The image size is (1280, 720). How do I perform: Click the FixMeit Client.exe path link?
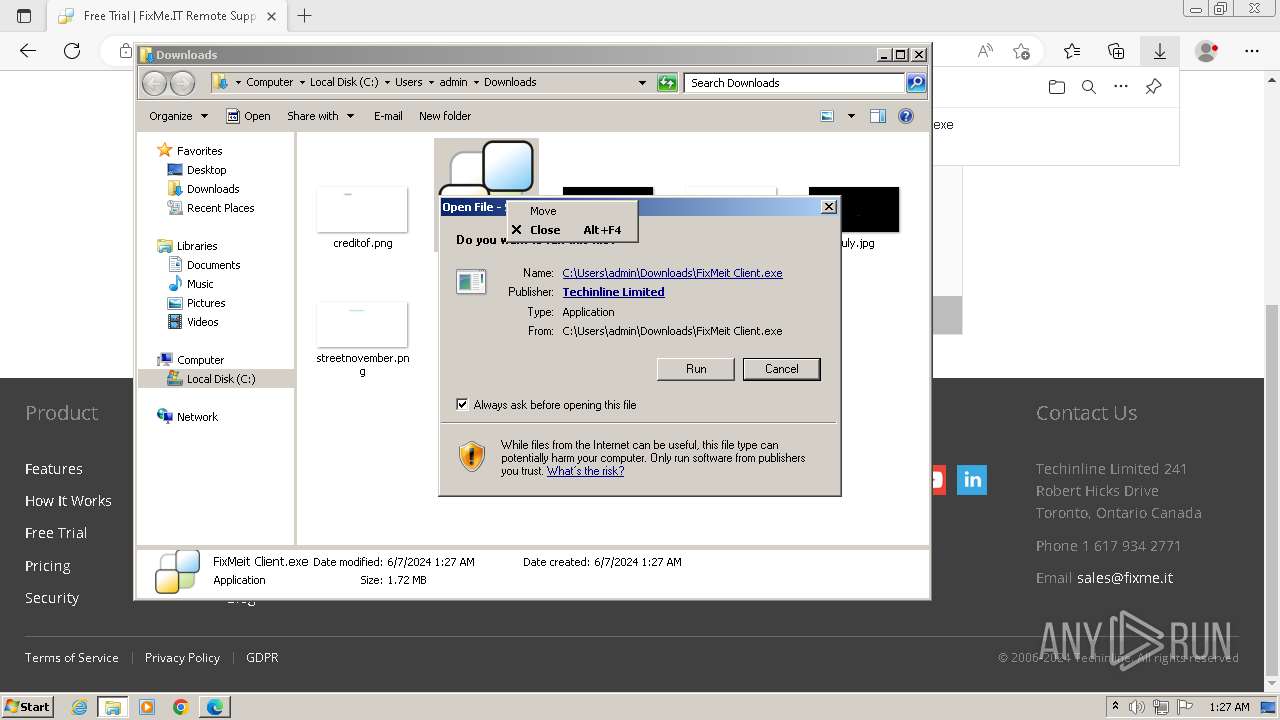pos(672,273)
